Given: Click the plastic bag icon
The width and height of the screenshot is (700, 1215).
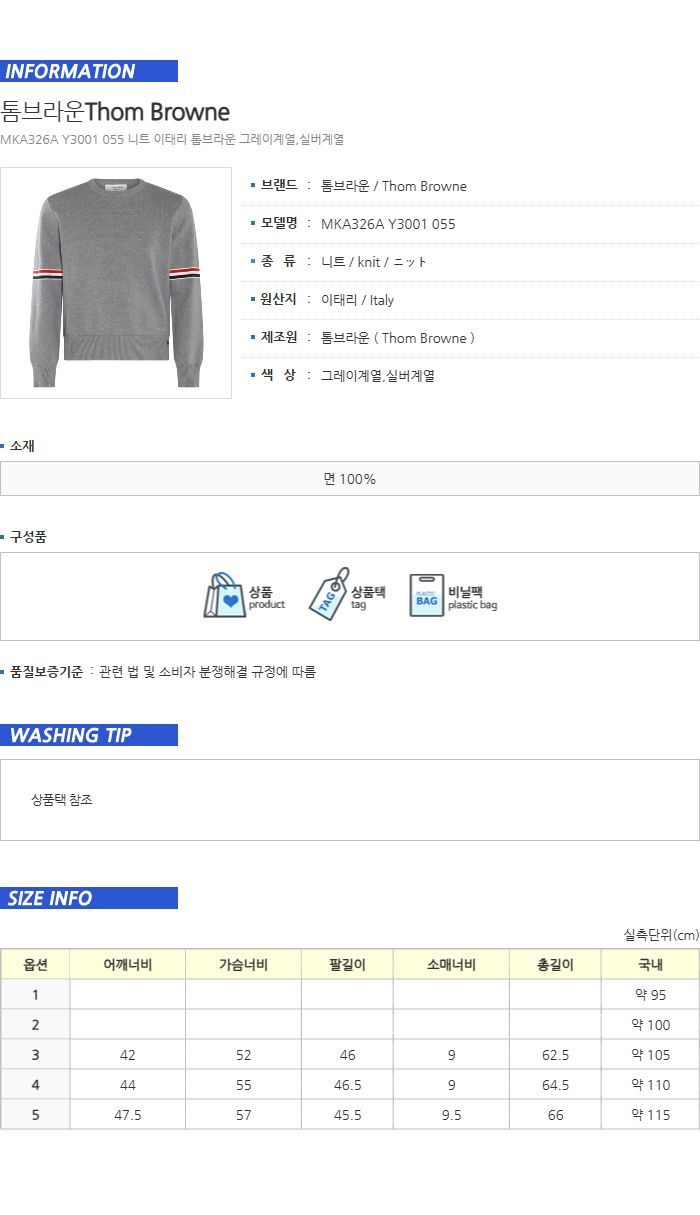Looking at the screenshot, I should tap(426, 596).
